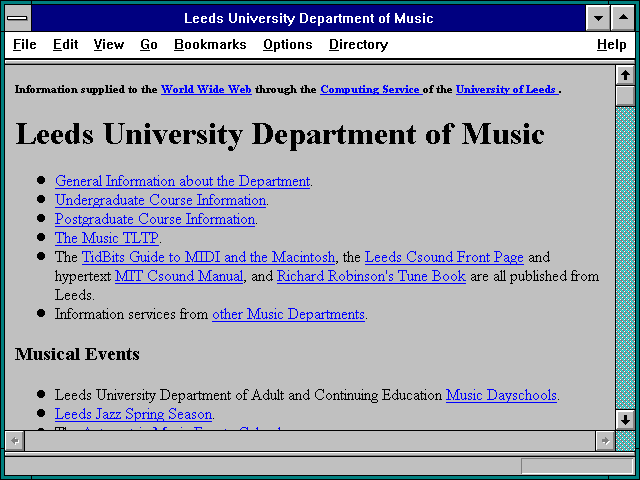Open the Bookmarks menu

coord(210,44)
